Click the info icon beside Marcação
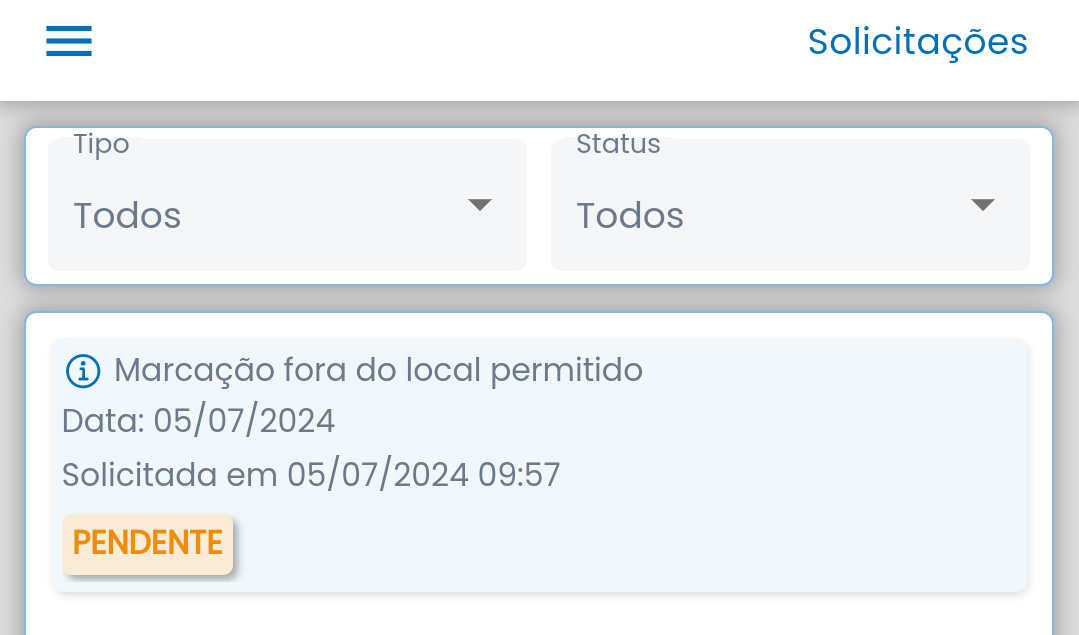 coord(83,371)
